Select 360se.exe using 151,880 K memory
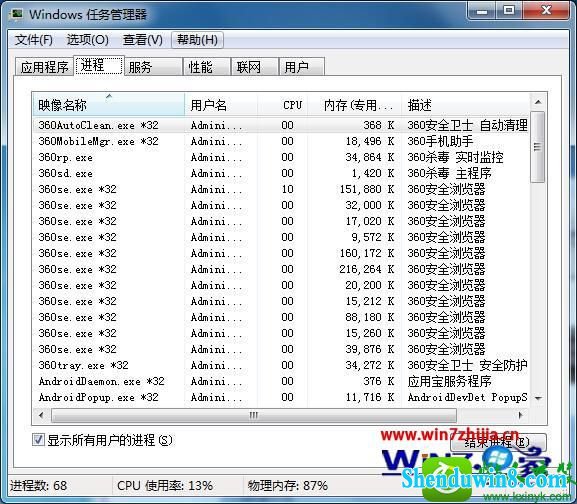The height and width of the screenshot is (504, 577). coord(281,189)
